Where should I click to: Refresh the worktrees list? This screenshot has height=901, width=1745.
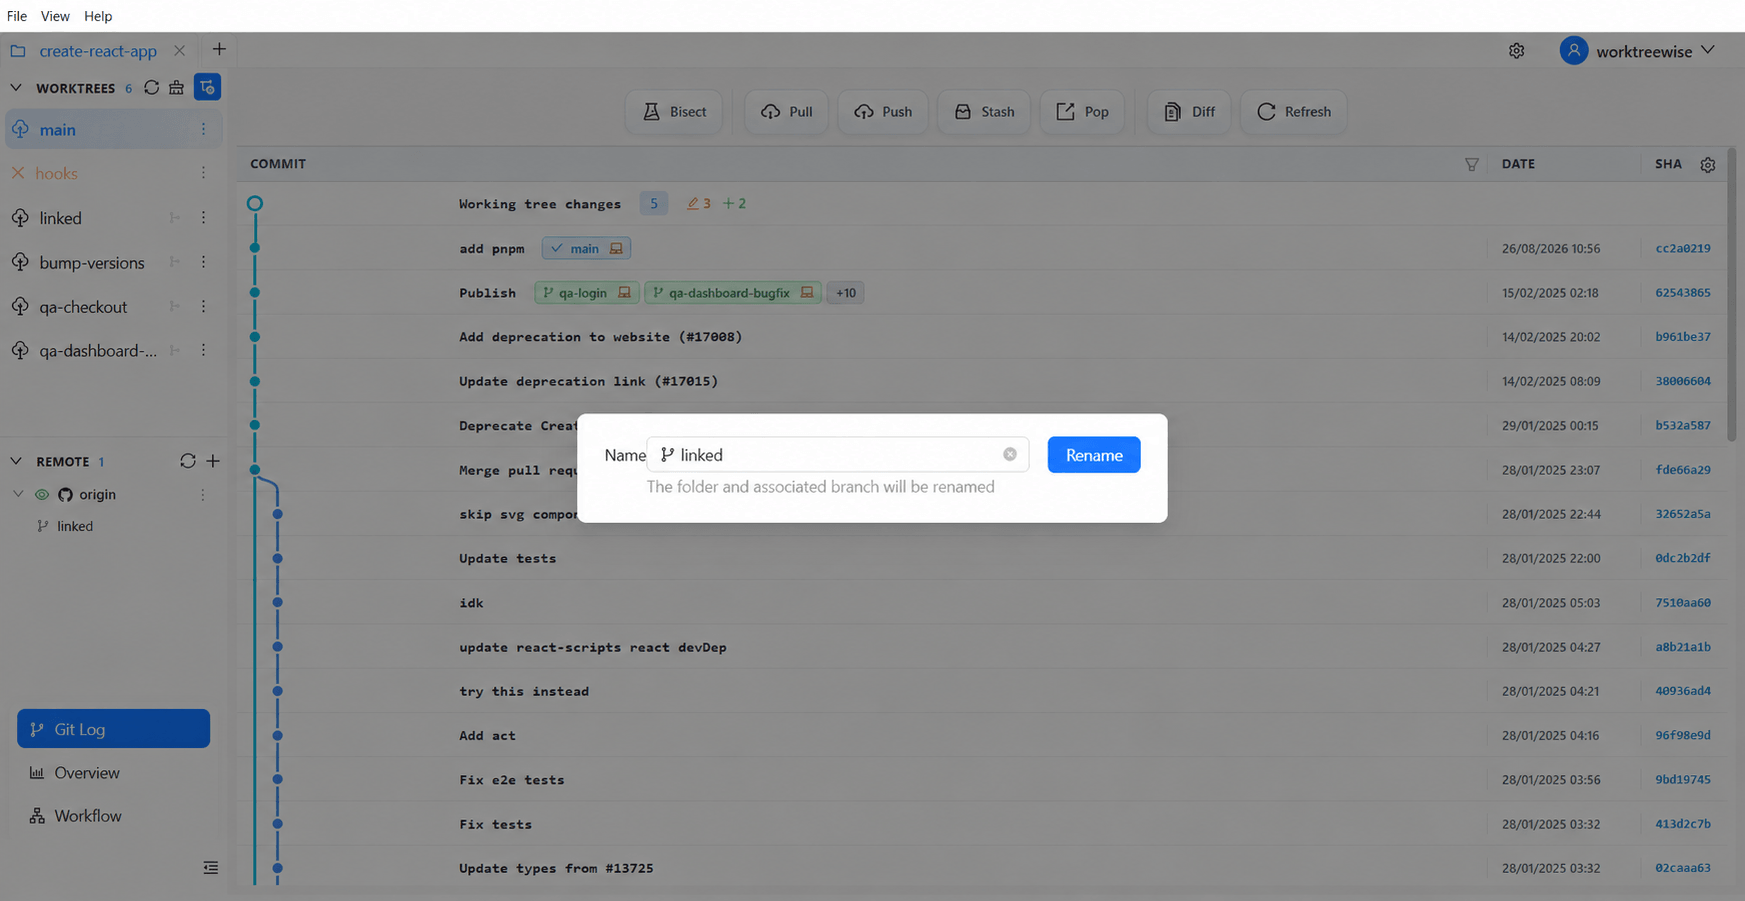click(x=151, y=87)
